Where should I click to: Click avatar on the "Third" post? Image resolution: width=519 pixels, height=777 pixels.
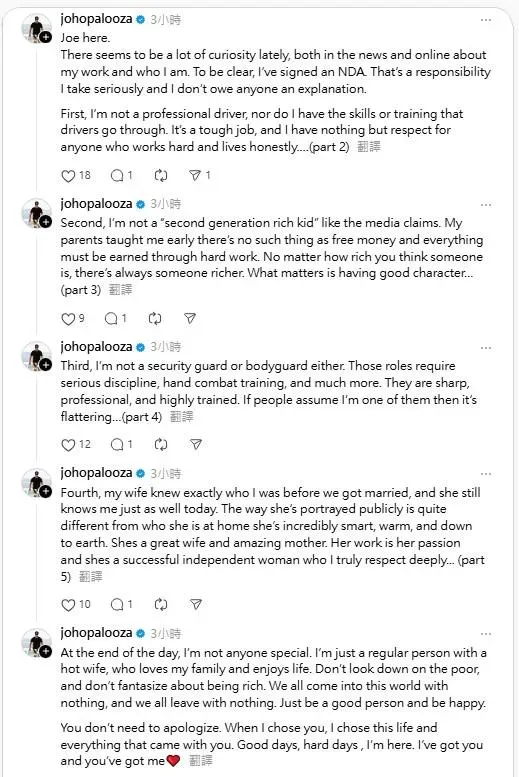[x=36, y=356]
